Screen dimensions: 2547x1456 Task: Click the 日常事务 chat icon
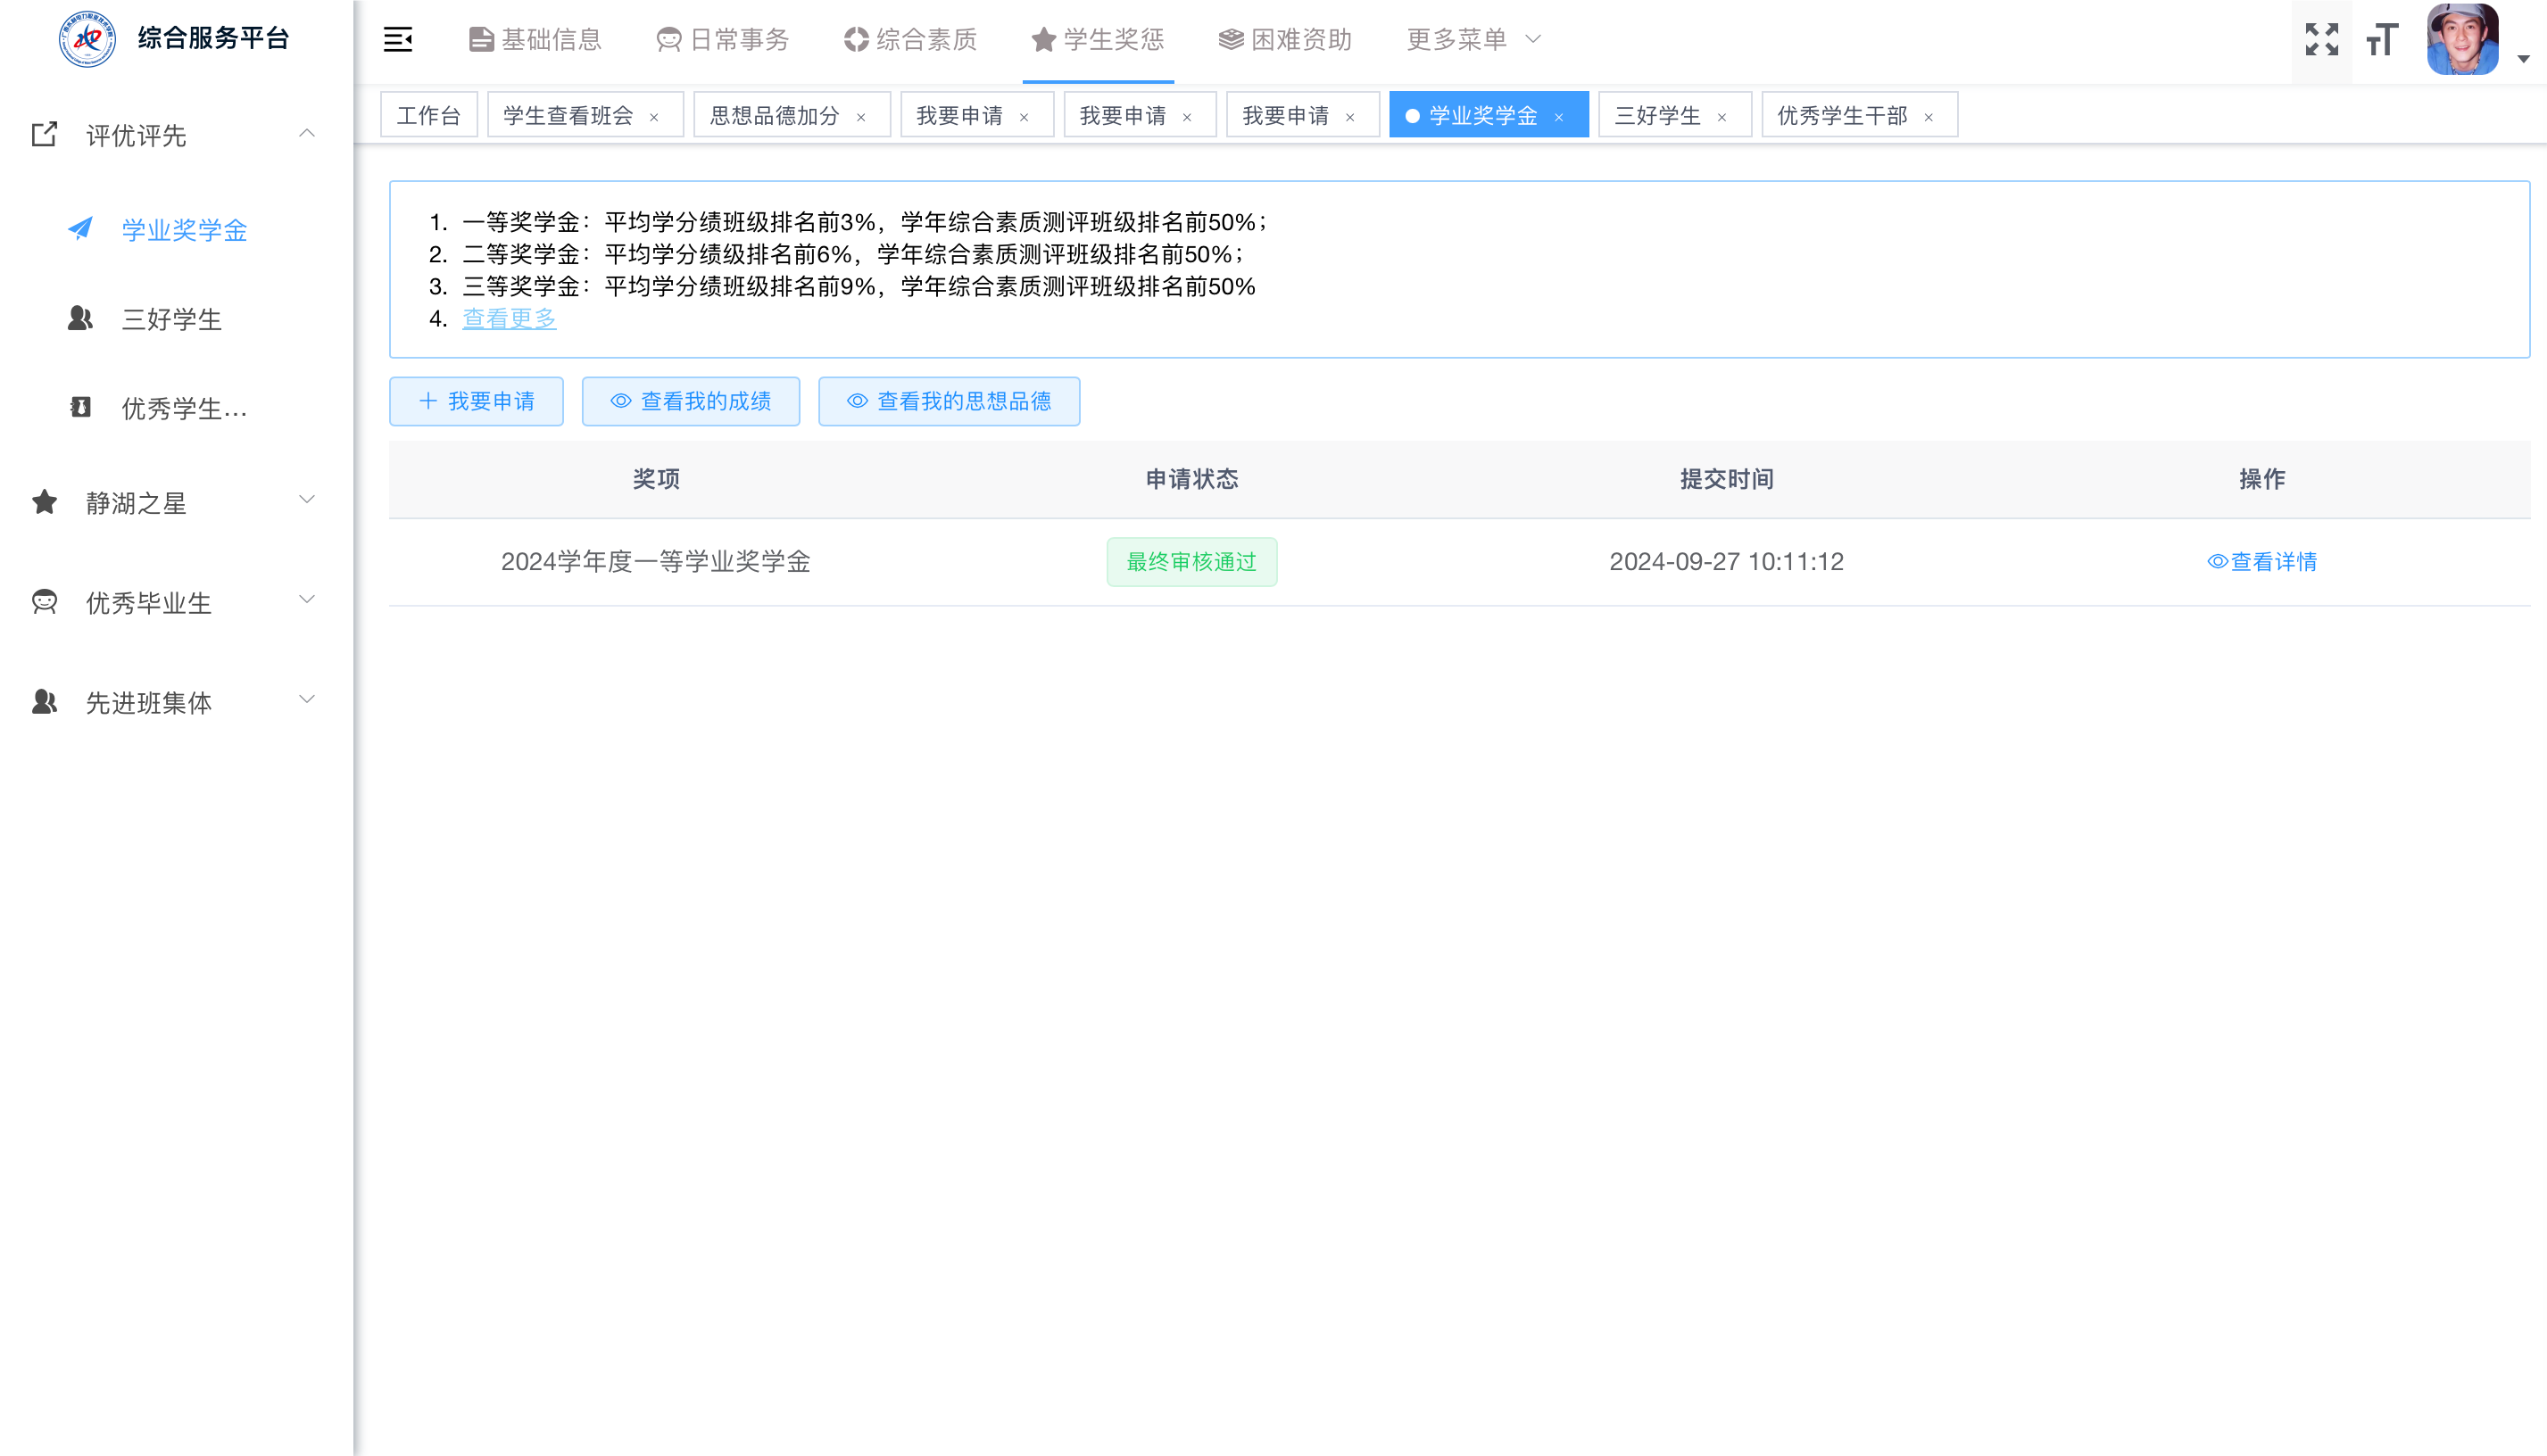coord(668,40)
